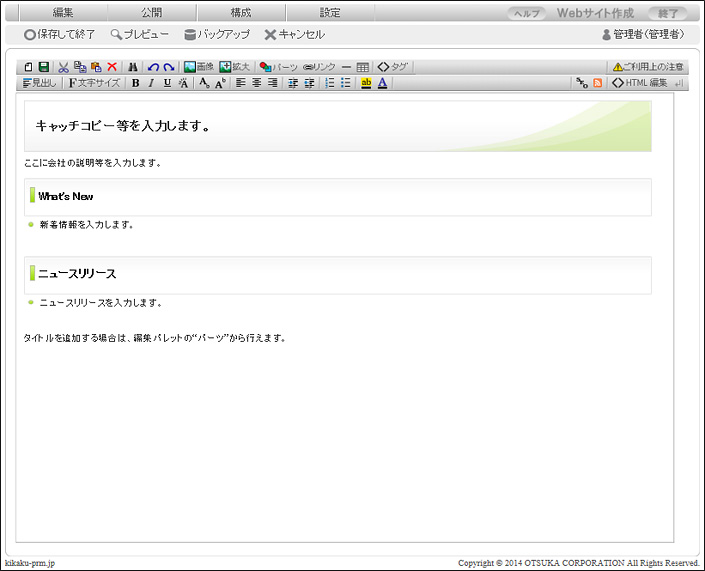Screen dimensions: 705x571
Task: Click the プレビュー preview button
Action: pyautogui.click(x=139, y=34)
